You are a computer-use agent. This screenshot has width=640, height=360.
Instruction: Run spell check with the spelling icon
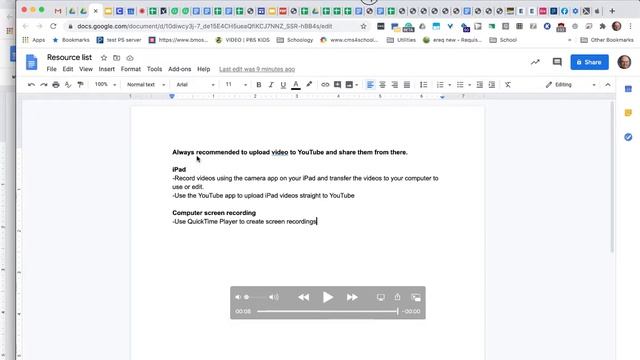[68, 84]
